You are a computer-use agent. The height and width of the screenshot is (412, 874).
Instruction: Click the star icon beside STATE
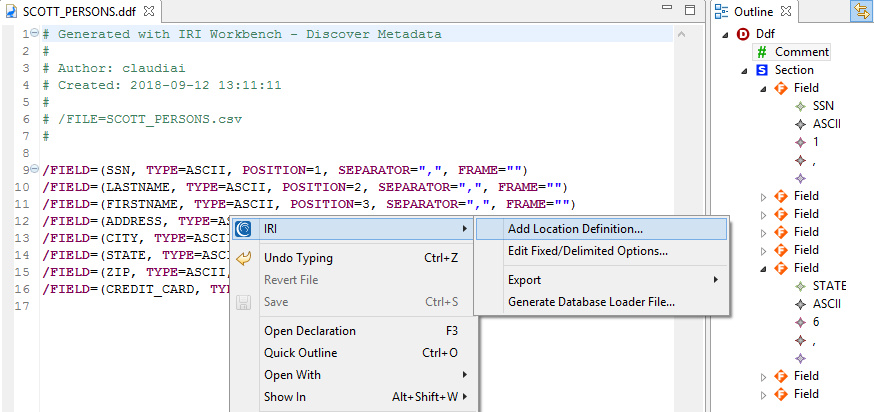point(800,286)
